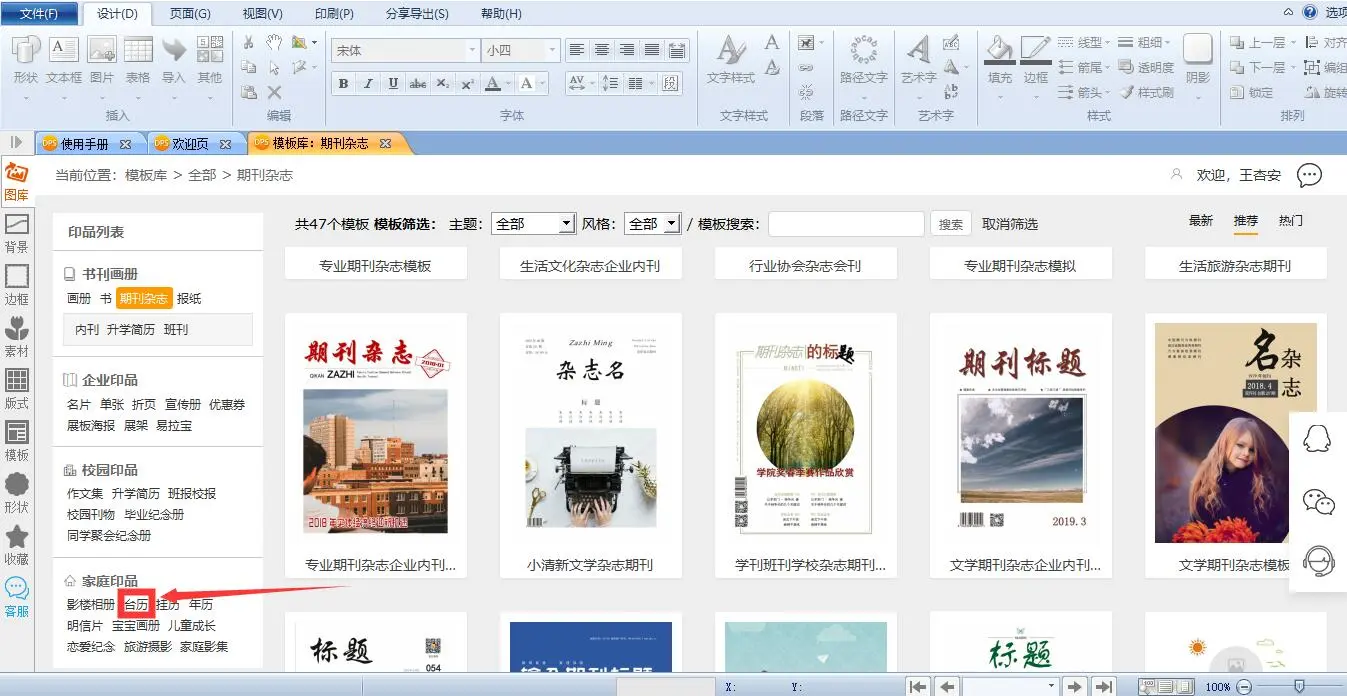Expand the 风格 style filter dropdown

671,224
